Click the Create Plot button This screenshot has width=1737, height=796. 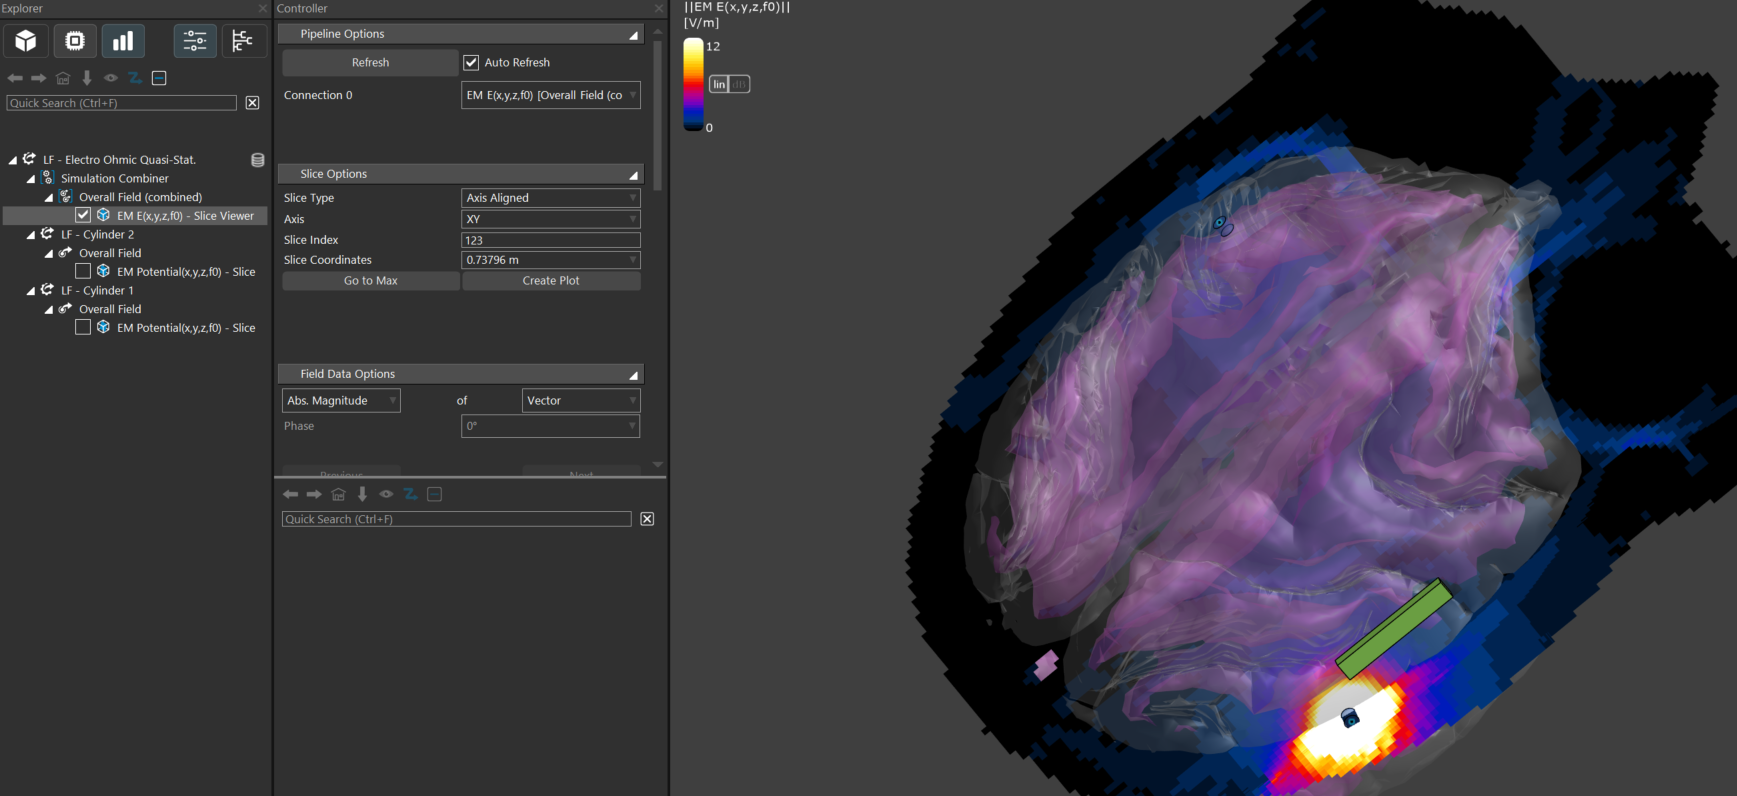[551, 281]
